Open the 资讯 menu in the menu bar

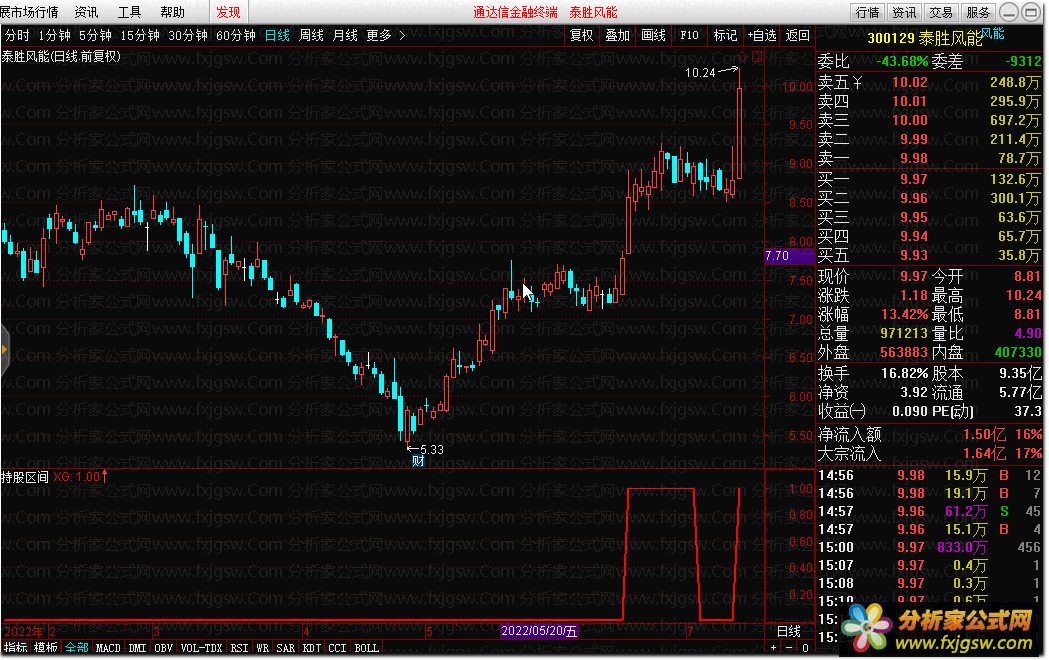point(86,12)
